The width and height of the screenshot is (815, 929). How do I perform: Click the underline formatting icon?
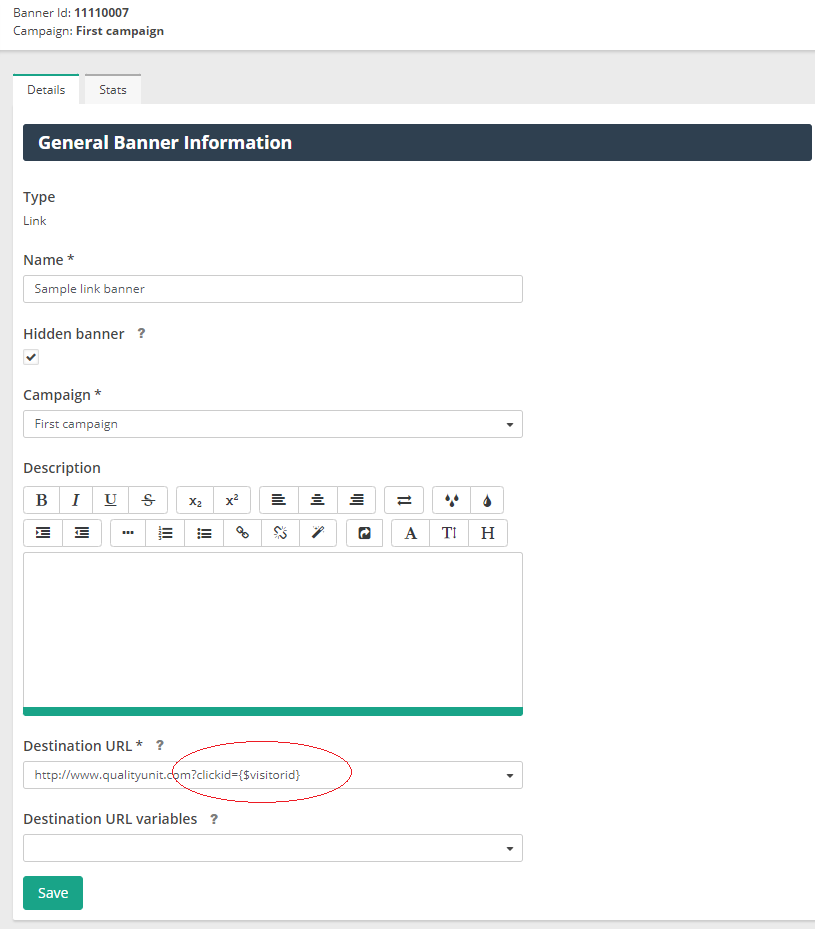pos(111,500)
